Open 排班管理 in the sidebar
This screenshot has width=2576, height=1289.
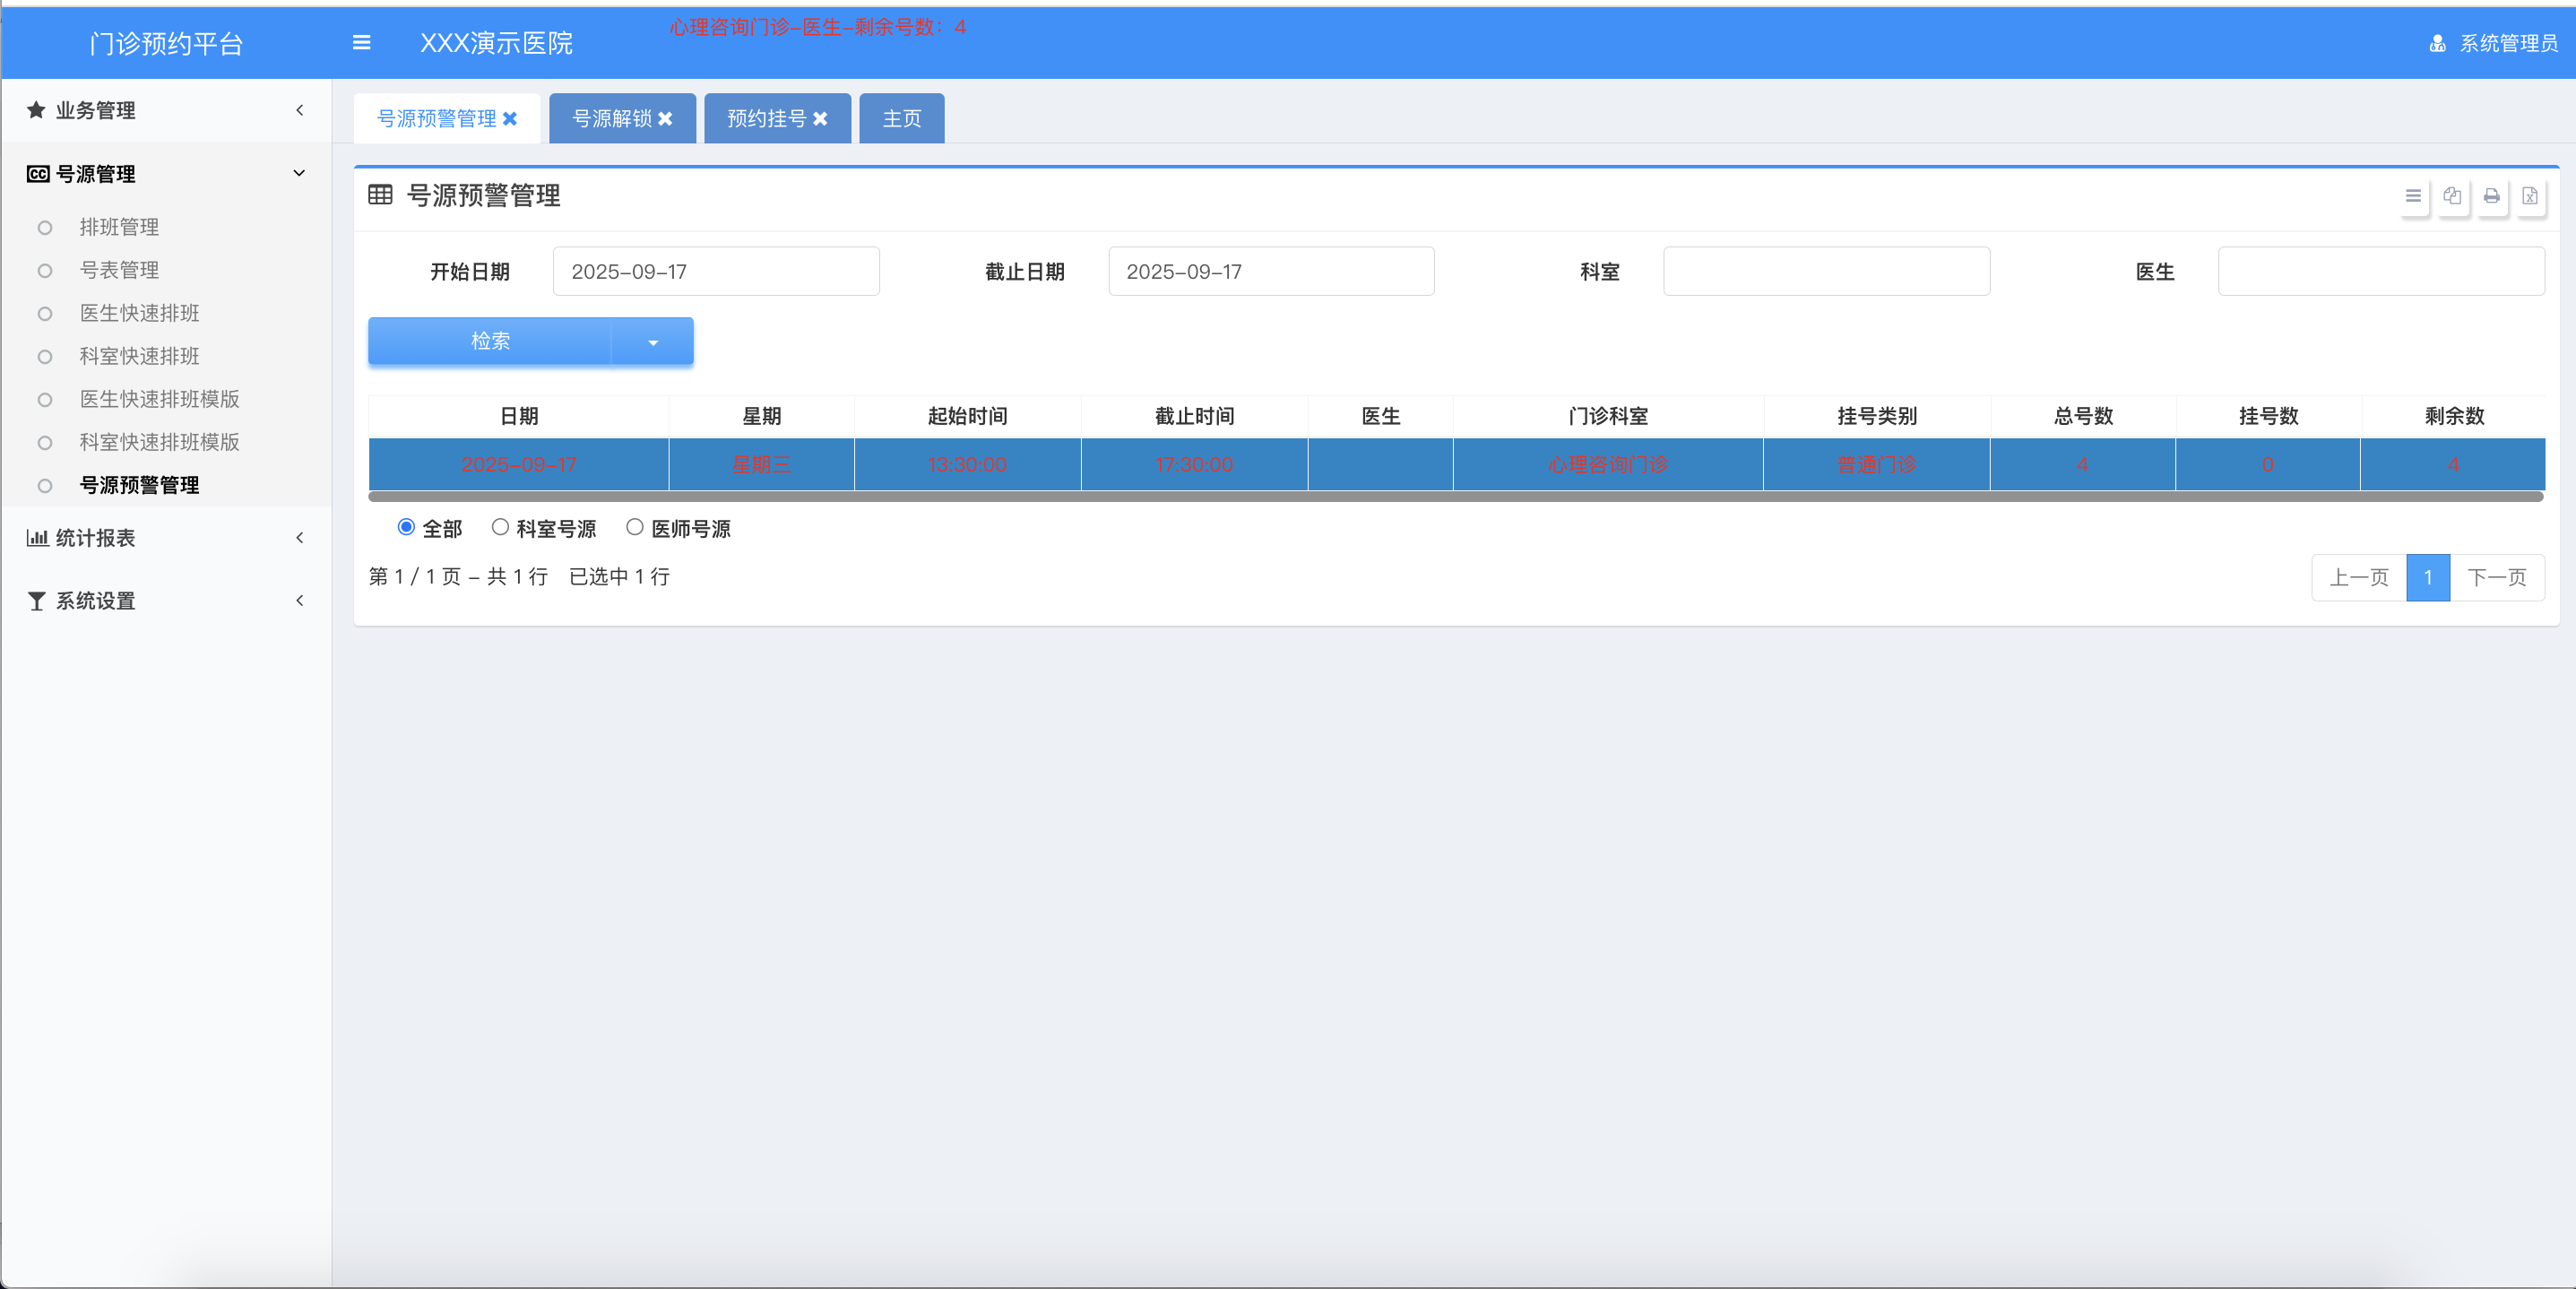(x=119, y=227)
